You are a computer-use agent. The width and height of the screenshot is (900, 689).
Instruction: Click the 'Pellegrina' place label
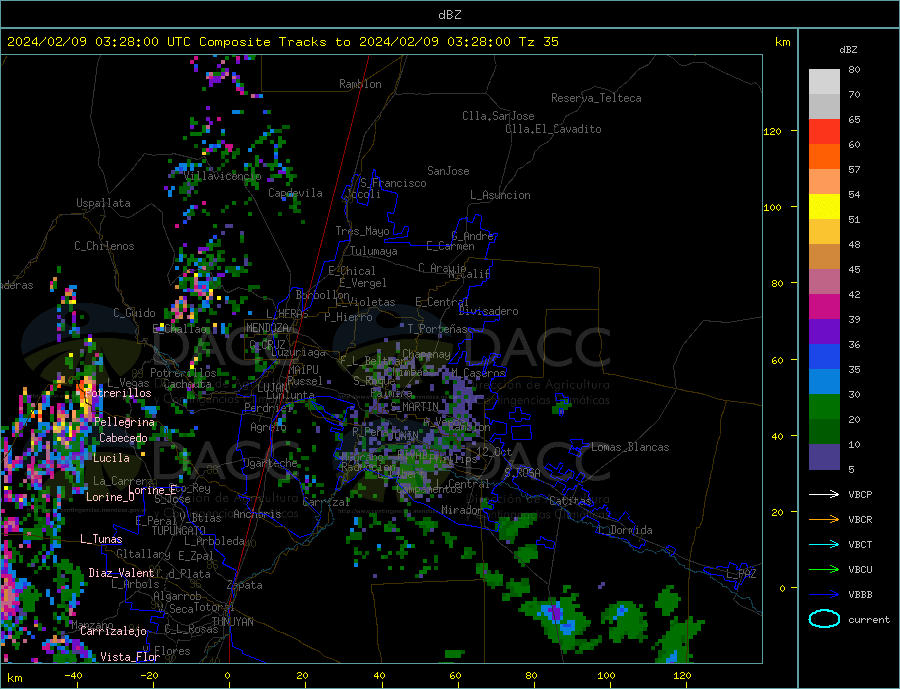click(x=125, y=422)
